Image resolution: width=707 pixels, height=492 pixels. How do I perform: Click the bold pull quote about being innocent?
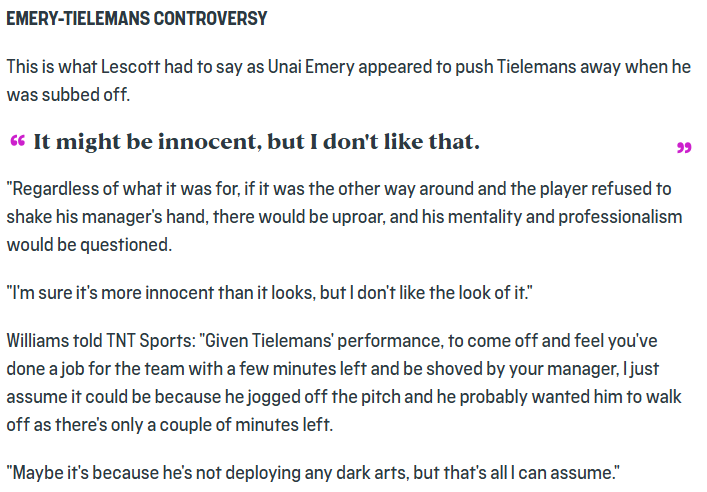(x=256, y=142)
